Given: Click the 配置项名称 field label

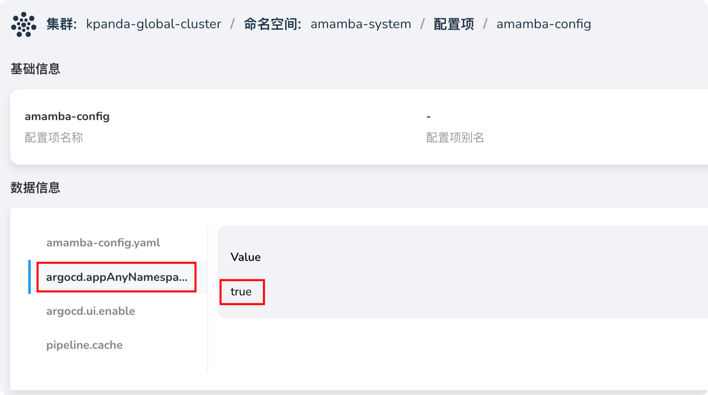Looking at the screenshot, I should pyautogui.click(x=54, y=138).
